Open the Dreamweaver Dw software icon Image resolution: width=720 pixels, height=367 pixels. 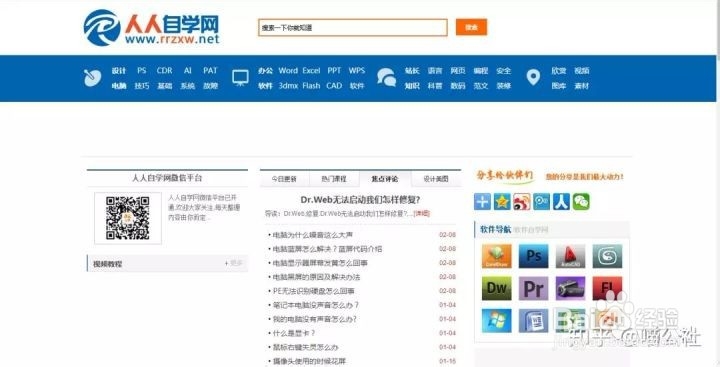(496, 288)
